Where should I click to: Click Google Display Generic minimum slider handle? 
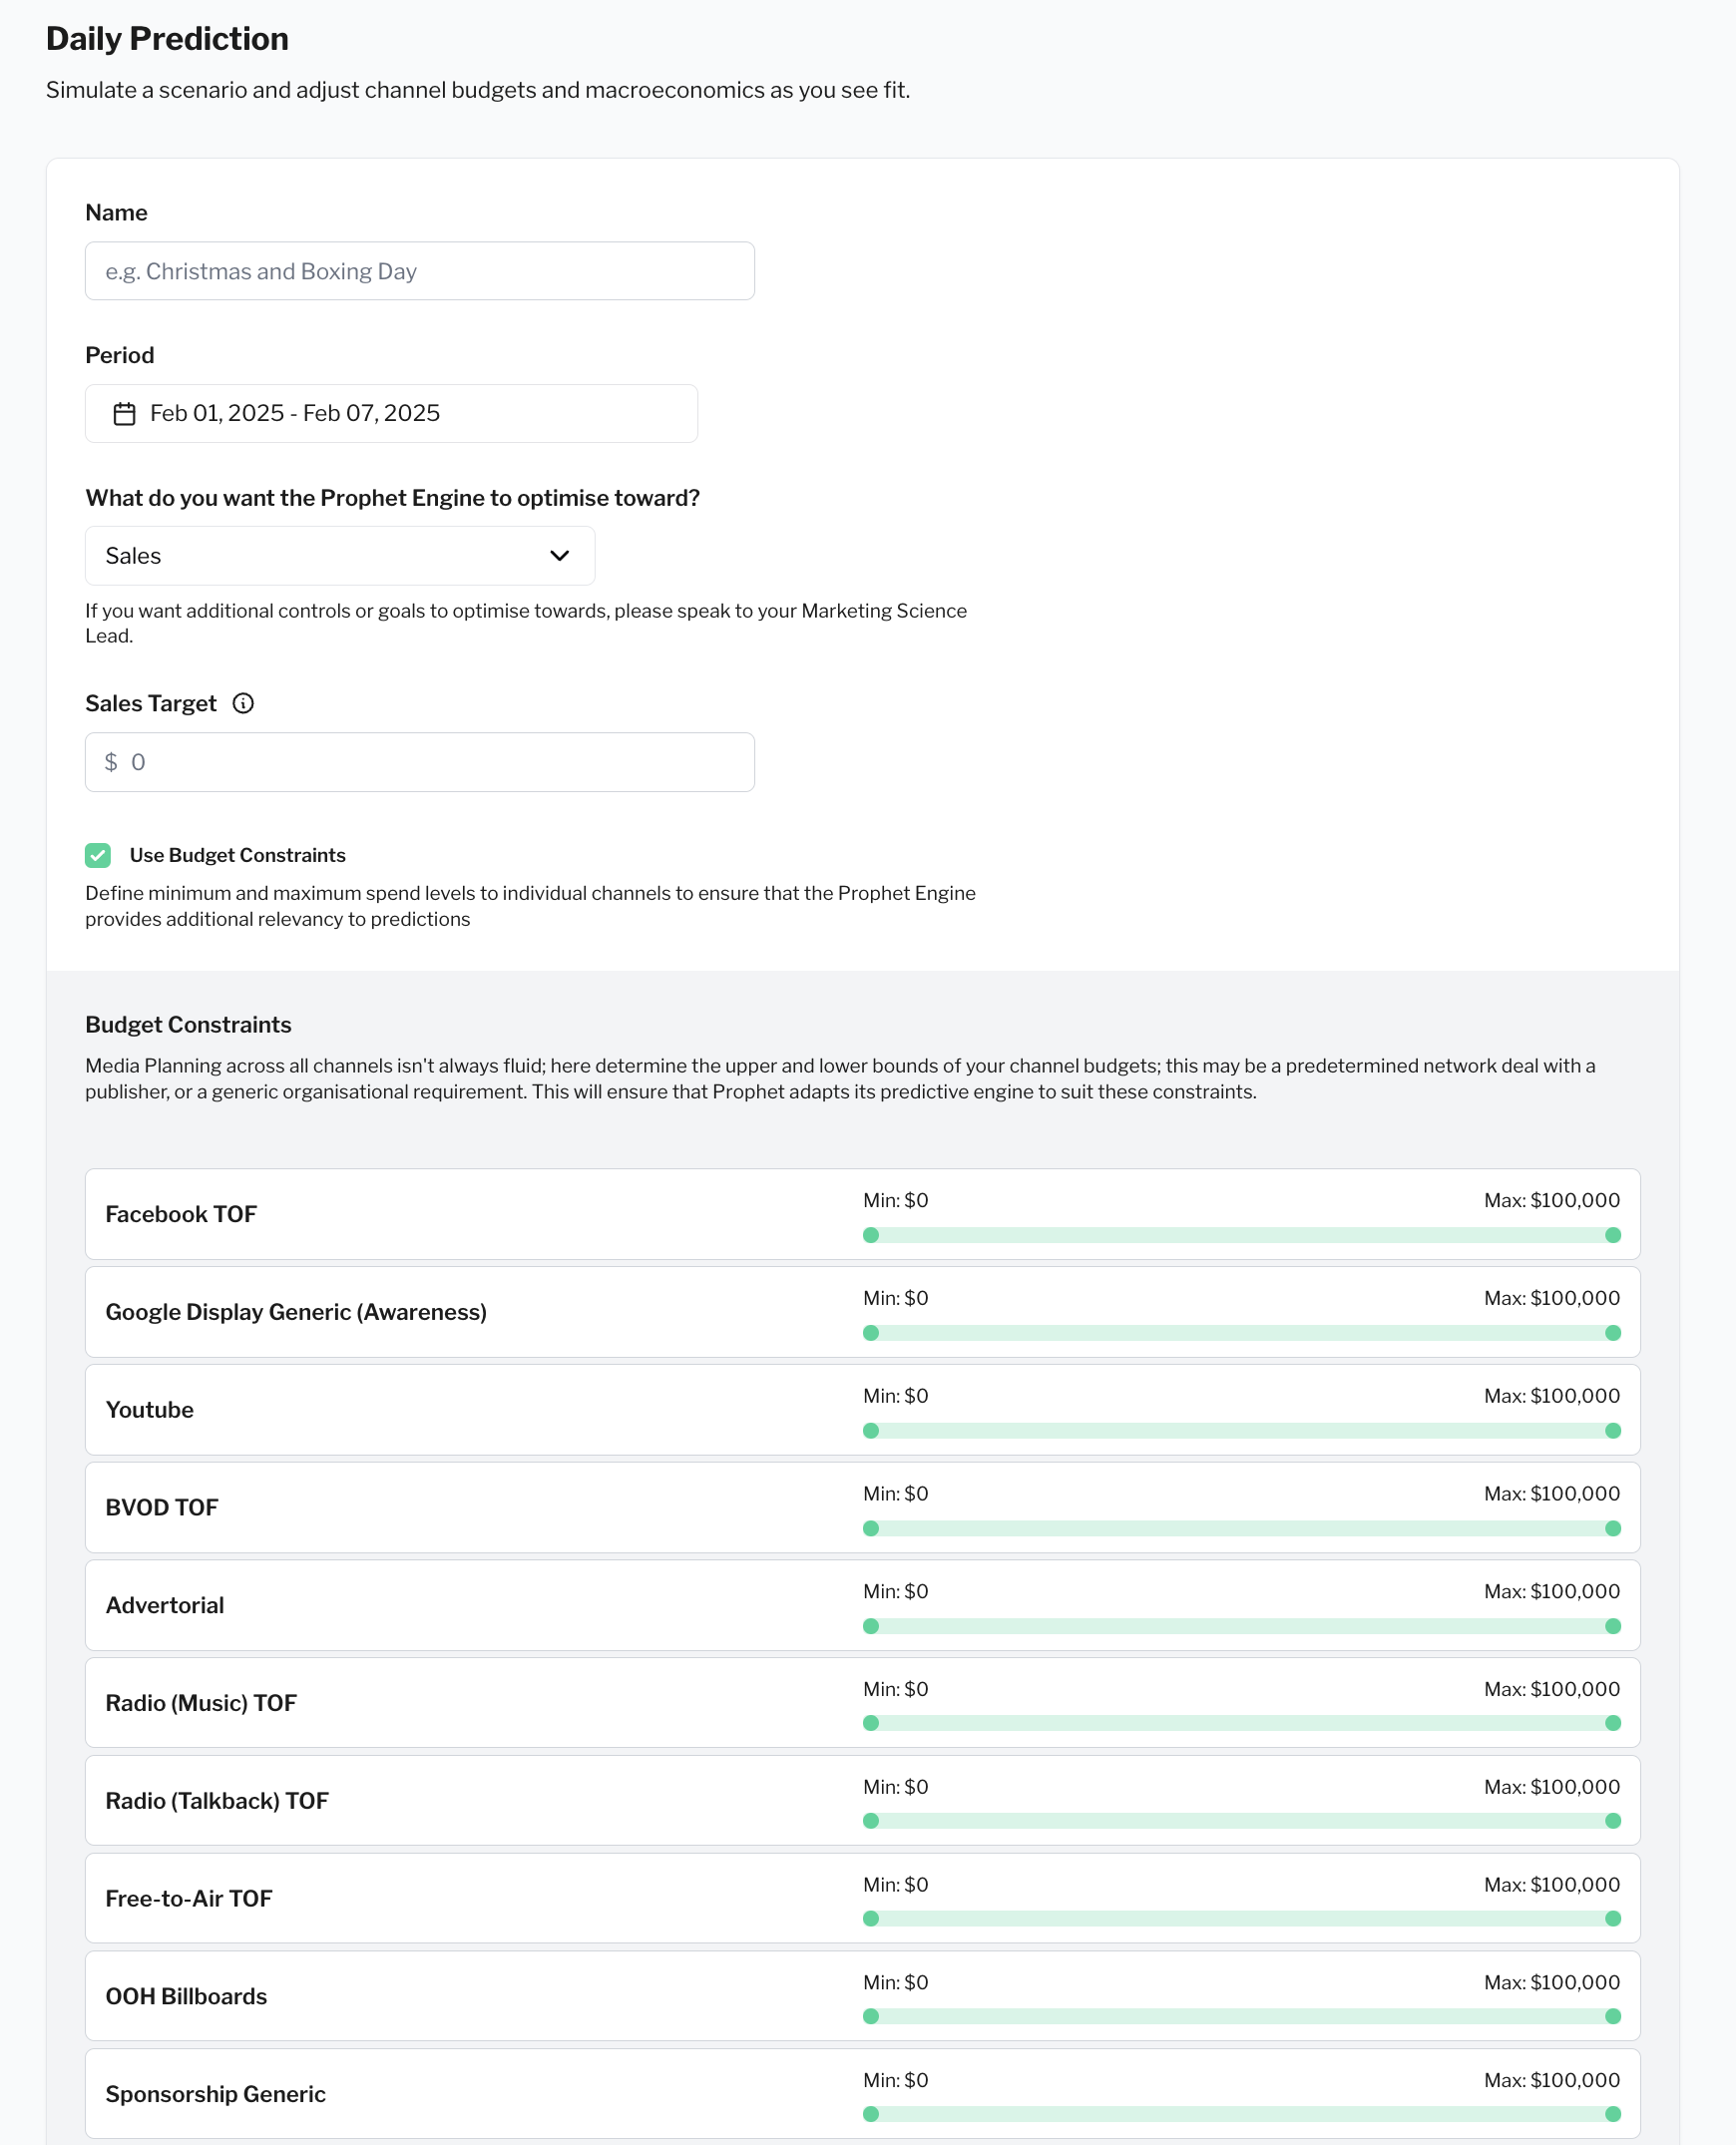pos(871,1333)
